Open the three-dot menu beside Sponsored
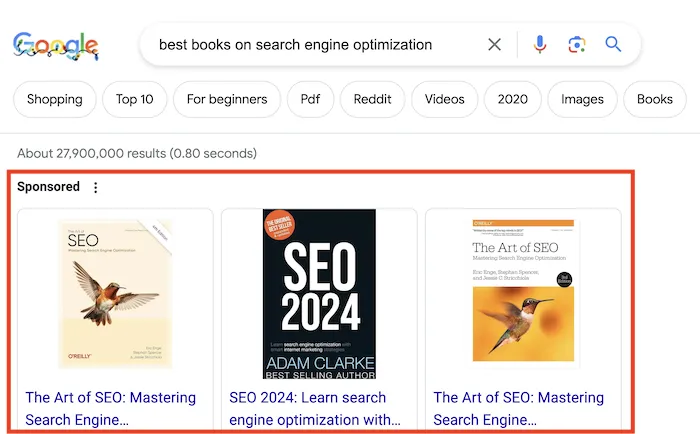The image size is (700, 434). (x=96, y=187)
